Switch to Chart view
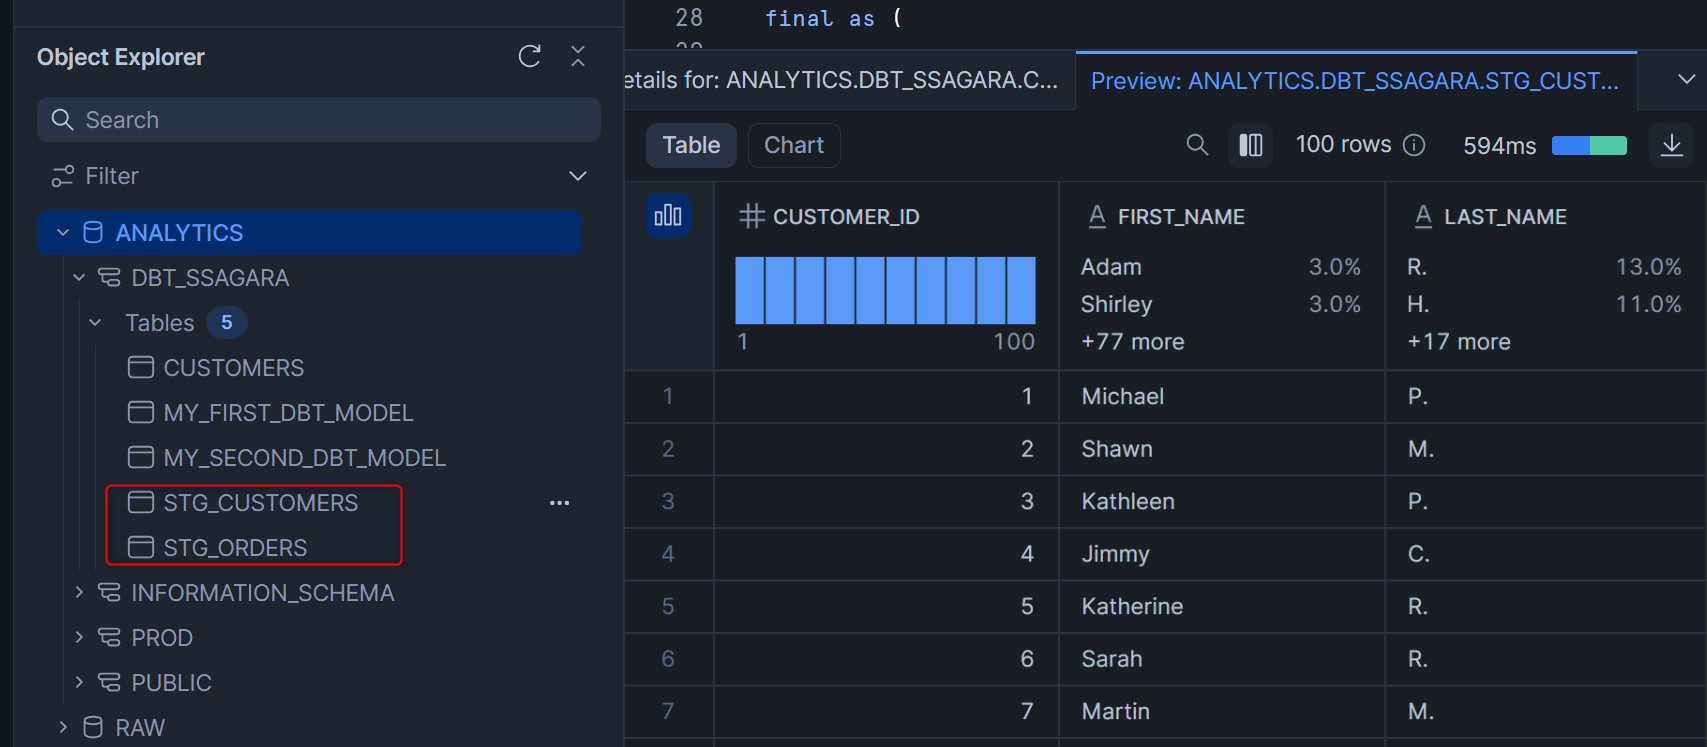1707x747 pixels. 794,145
